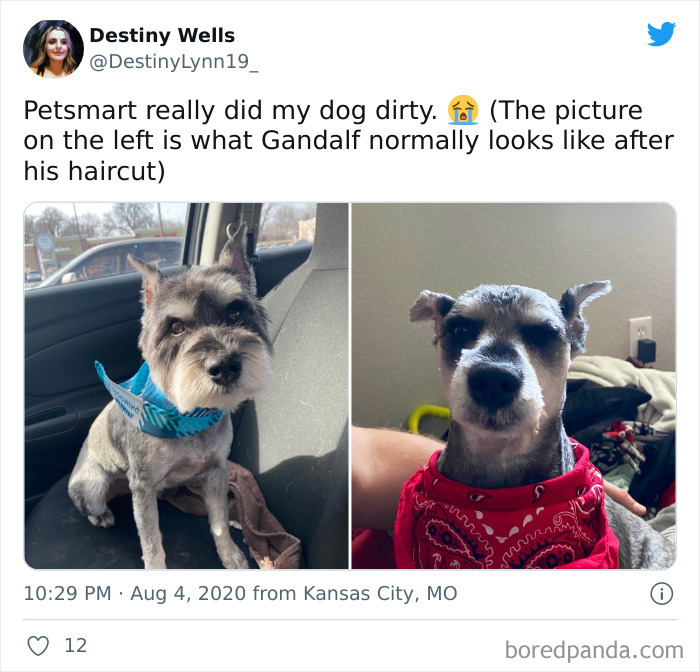Click the word Gandalf in tweet
700x672 pixels.
pos(310,141)
